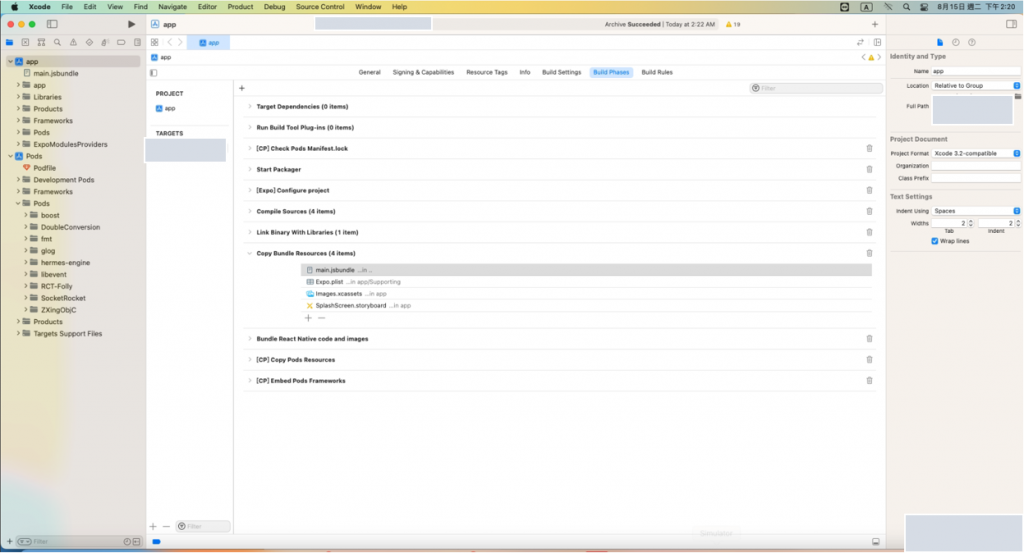Expand [CP] Check Pods Manifest.lock phase
The height and width of the screenshot is (553, 1024).
(249, 148)
